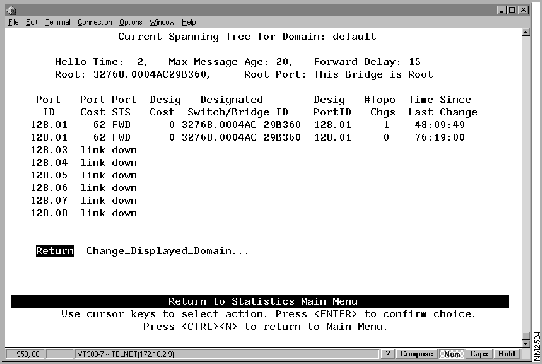Toggle the Num status indicator
This screenshot has height=364, width=542.
(x=452, y=354)
